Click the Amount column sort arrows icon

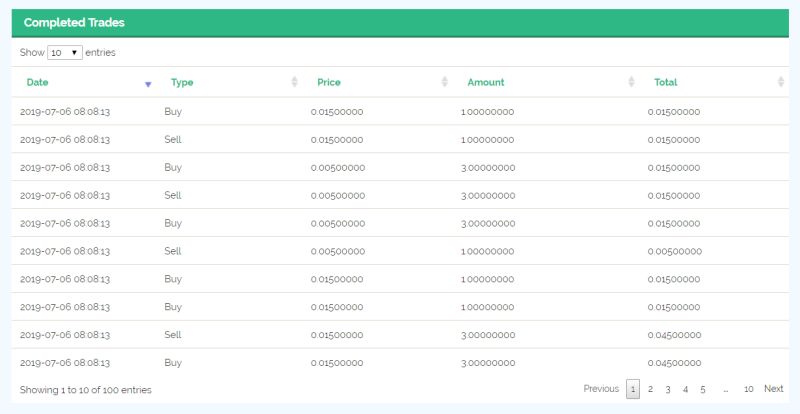[x=631, y=82]
